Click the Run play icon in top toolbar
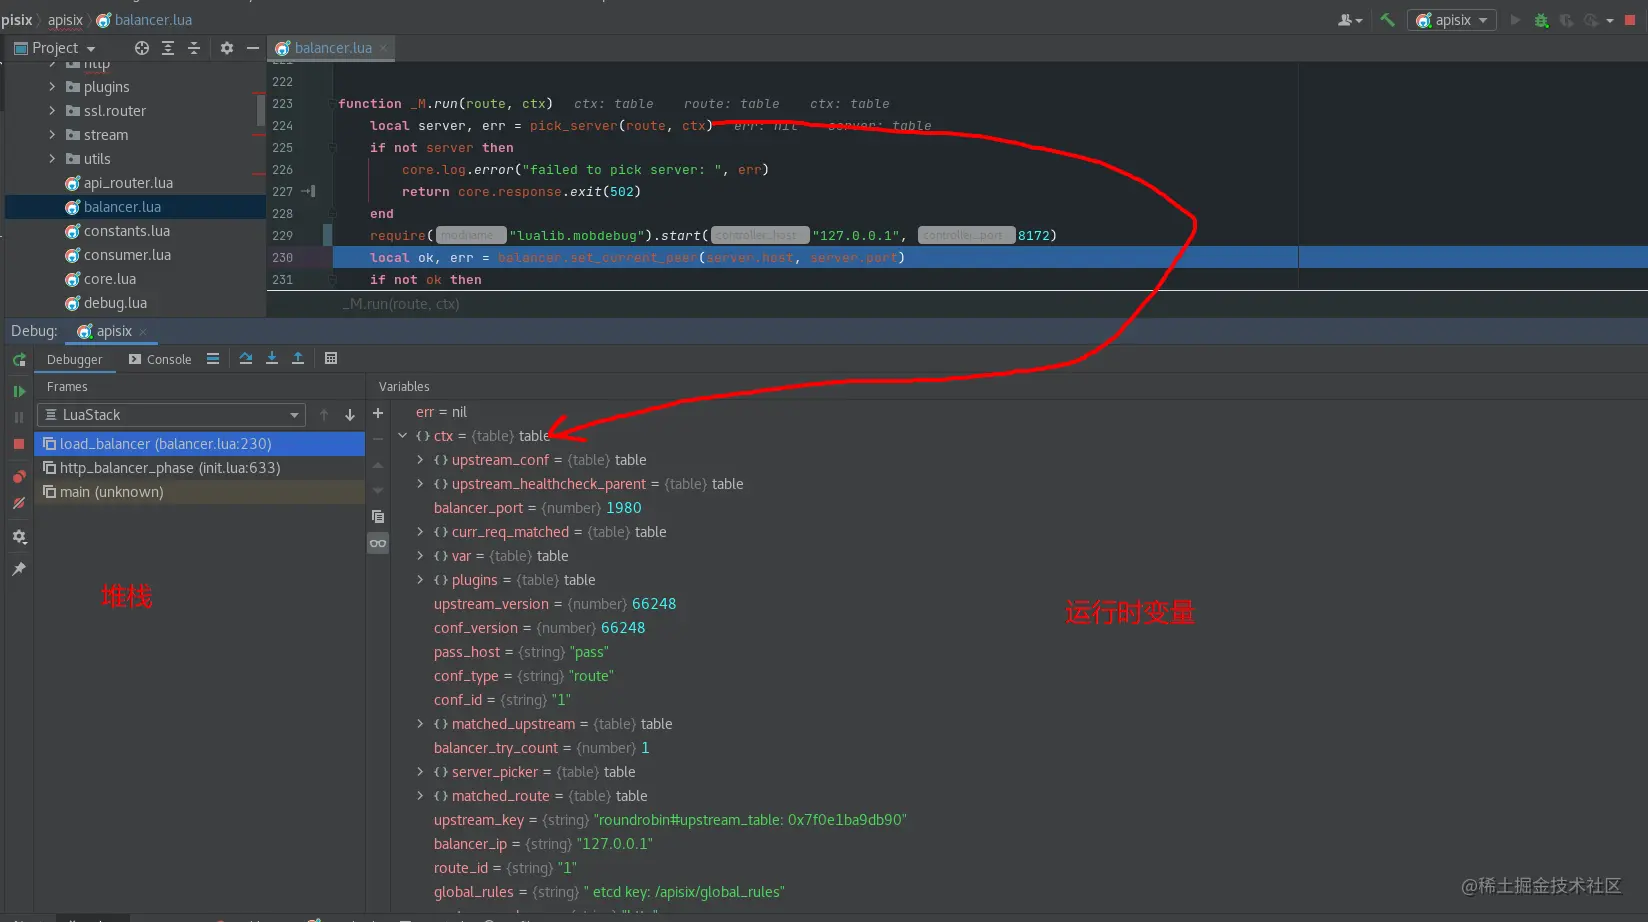This screenshot has width=1648, height=922. [x=1515, y=20]
